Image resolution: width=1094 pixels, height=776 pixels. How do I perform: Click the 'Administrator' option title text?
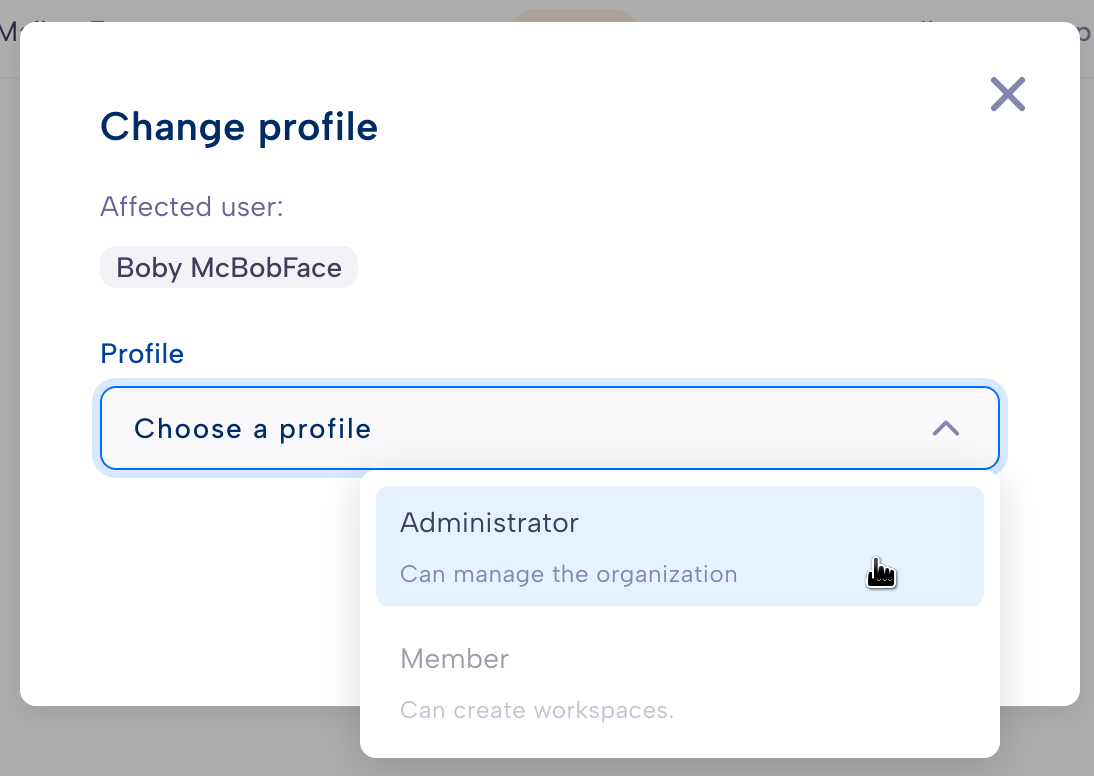click(489, 523)
